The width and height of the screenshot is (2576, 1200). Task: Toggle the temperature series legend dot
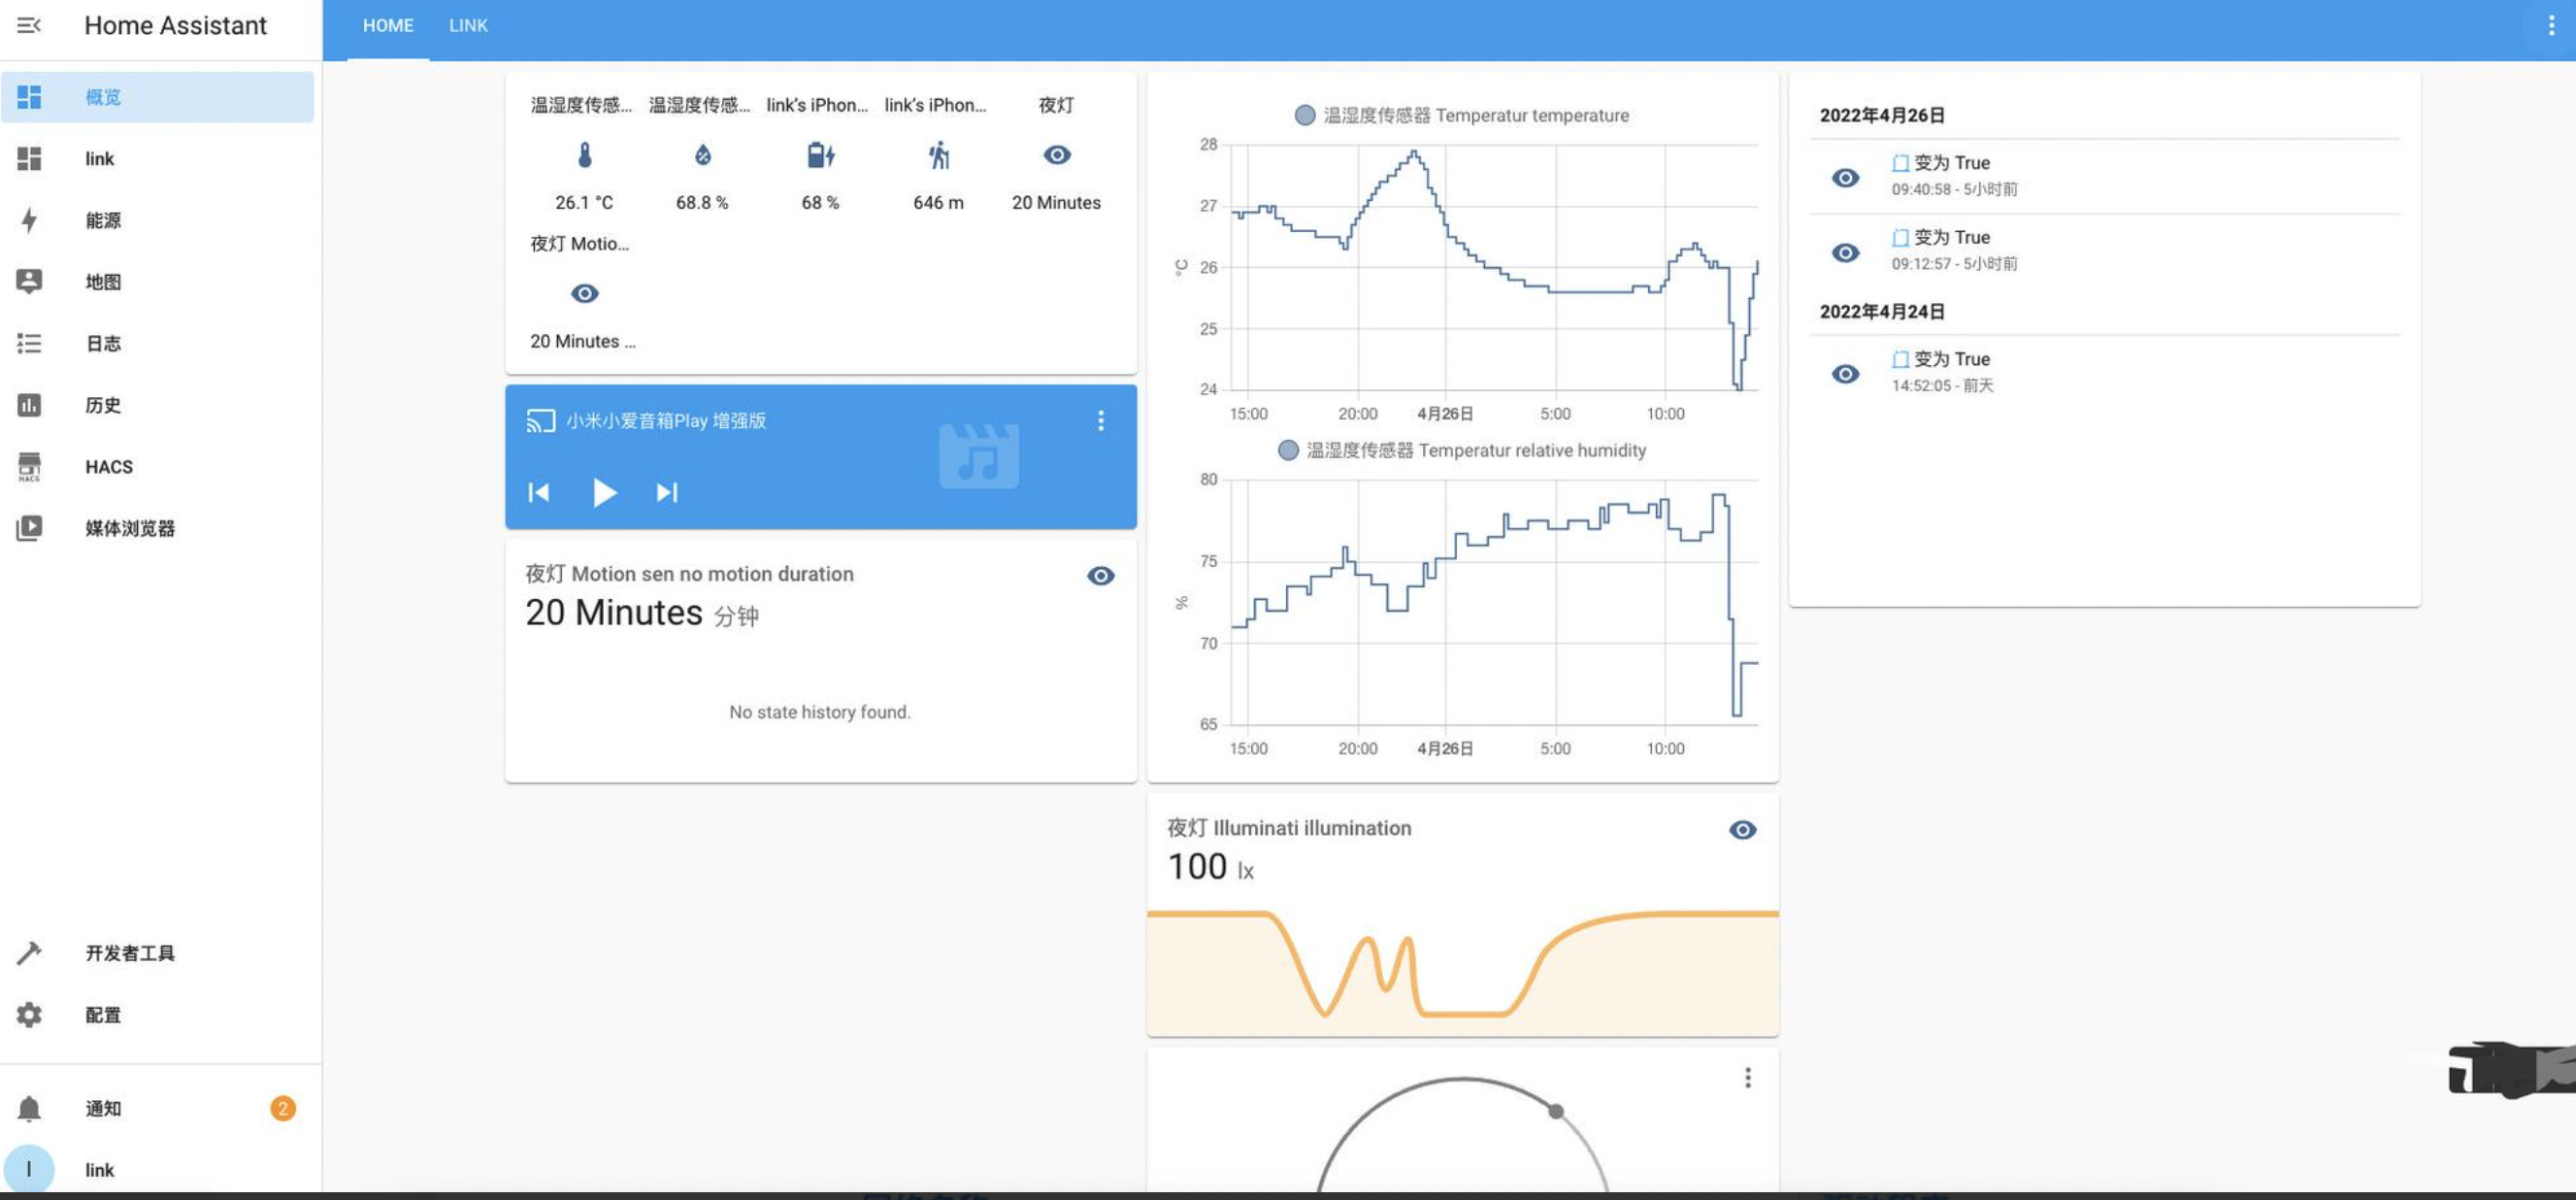[x=1305, y=116]
